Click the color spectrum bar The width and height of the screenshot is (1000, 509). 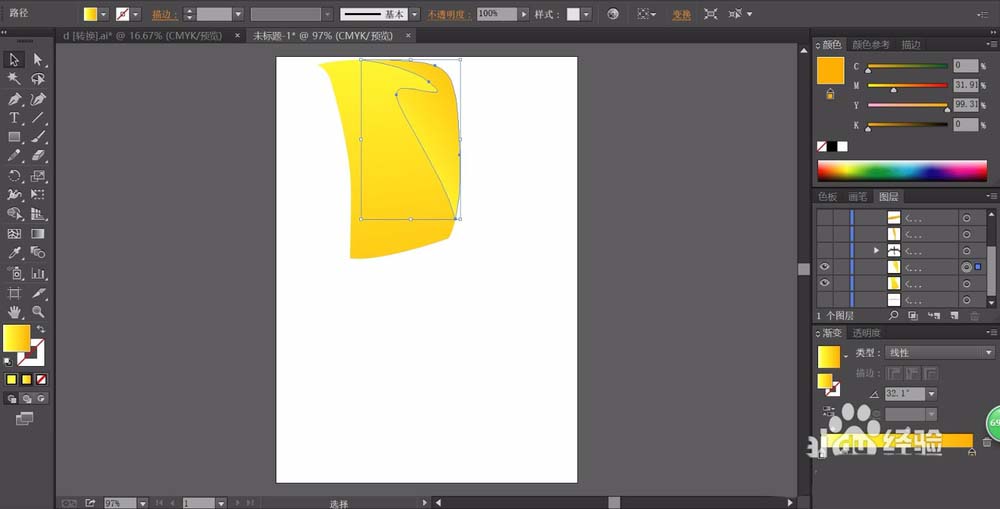pyautogui.click(x=902, y=170)
